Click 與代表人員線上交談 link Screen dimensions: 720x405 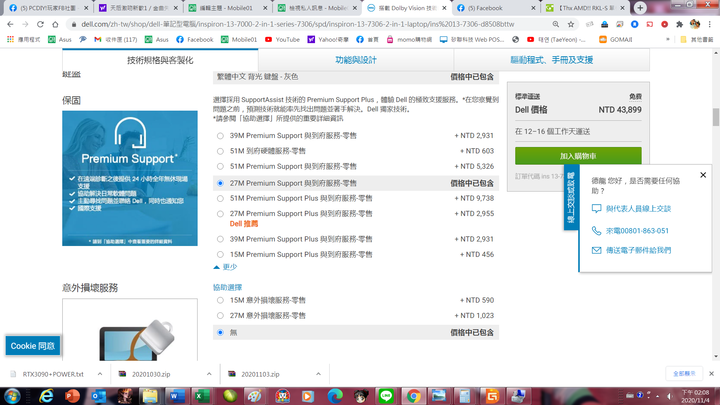click(638, 208)
